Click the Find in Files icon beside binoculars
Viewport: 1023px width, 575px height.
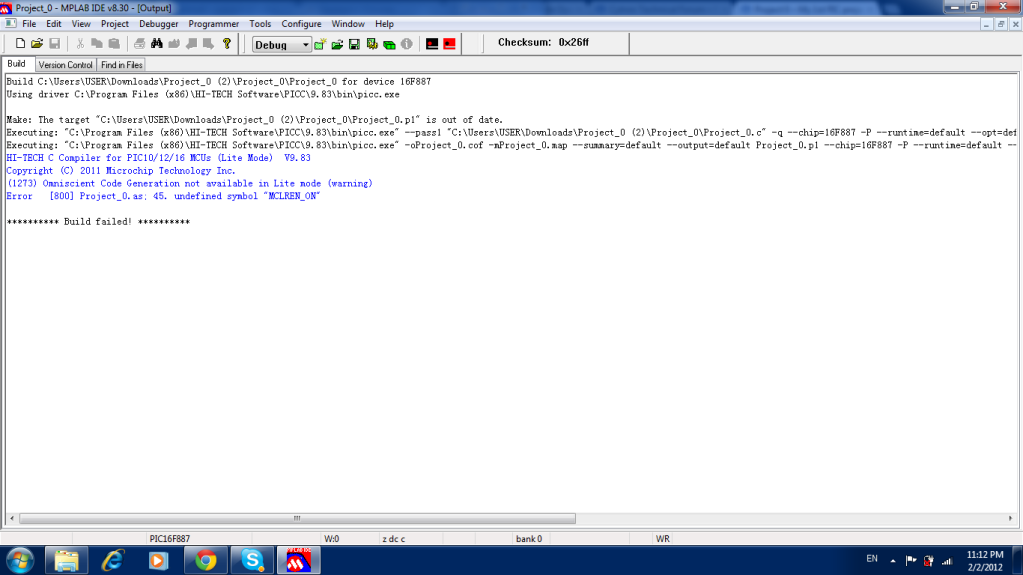click(x=174, y=44)
